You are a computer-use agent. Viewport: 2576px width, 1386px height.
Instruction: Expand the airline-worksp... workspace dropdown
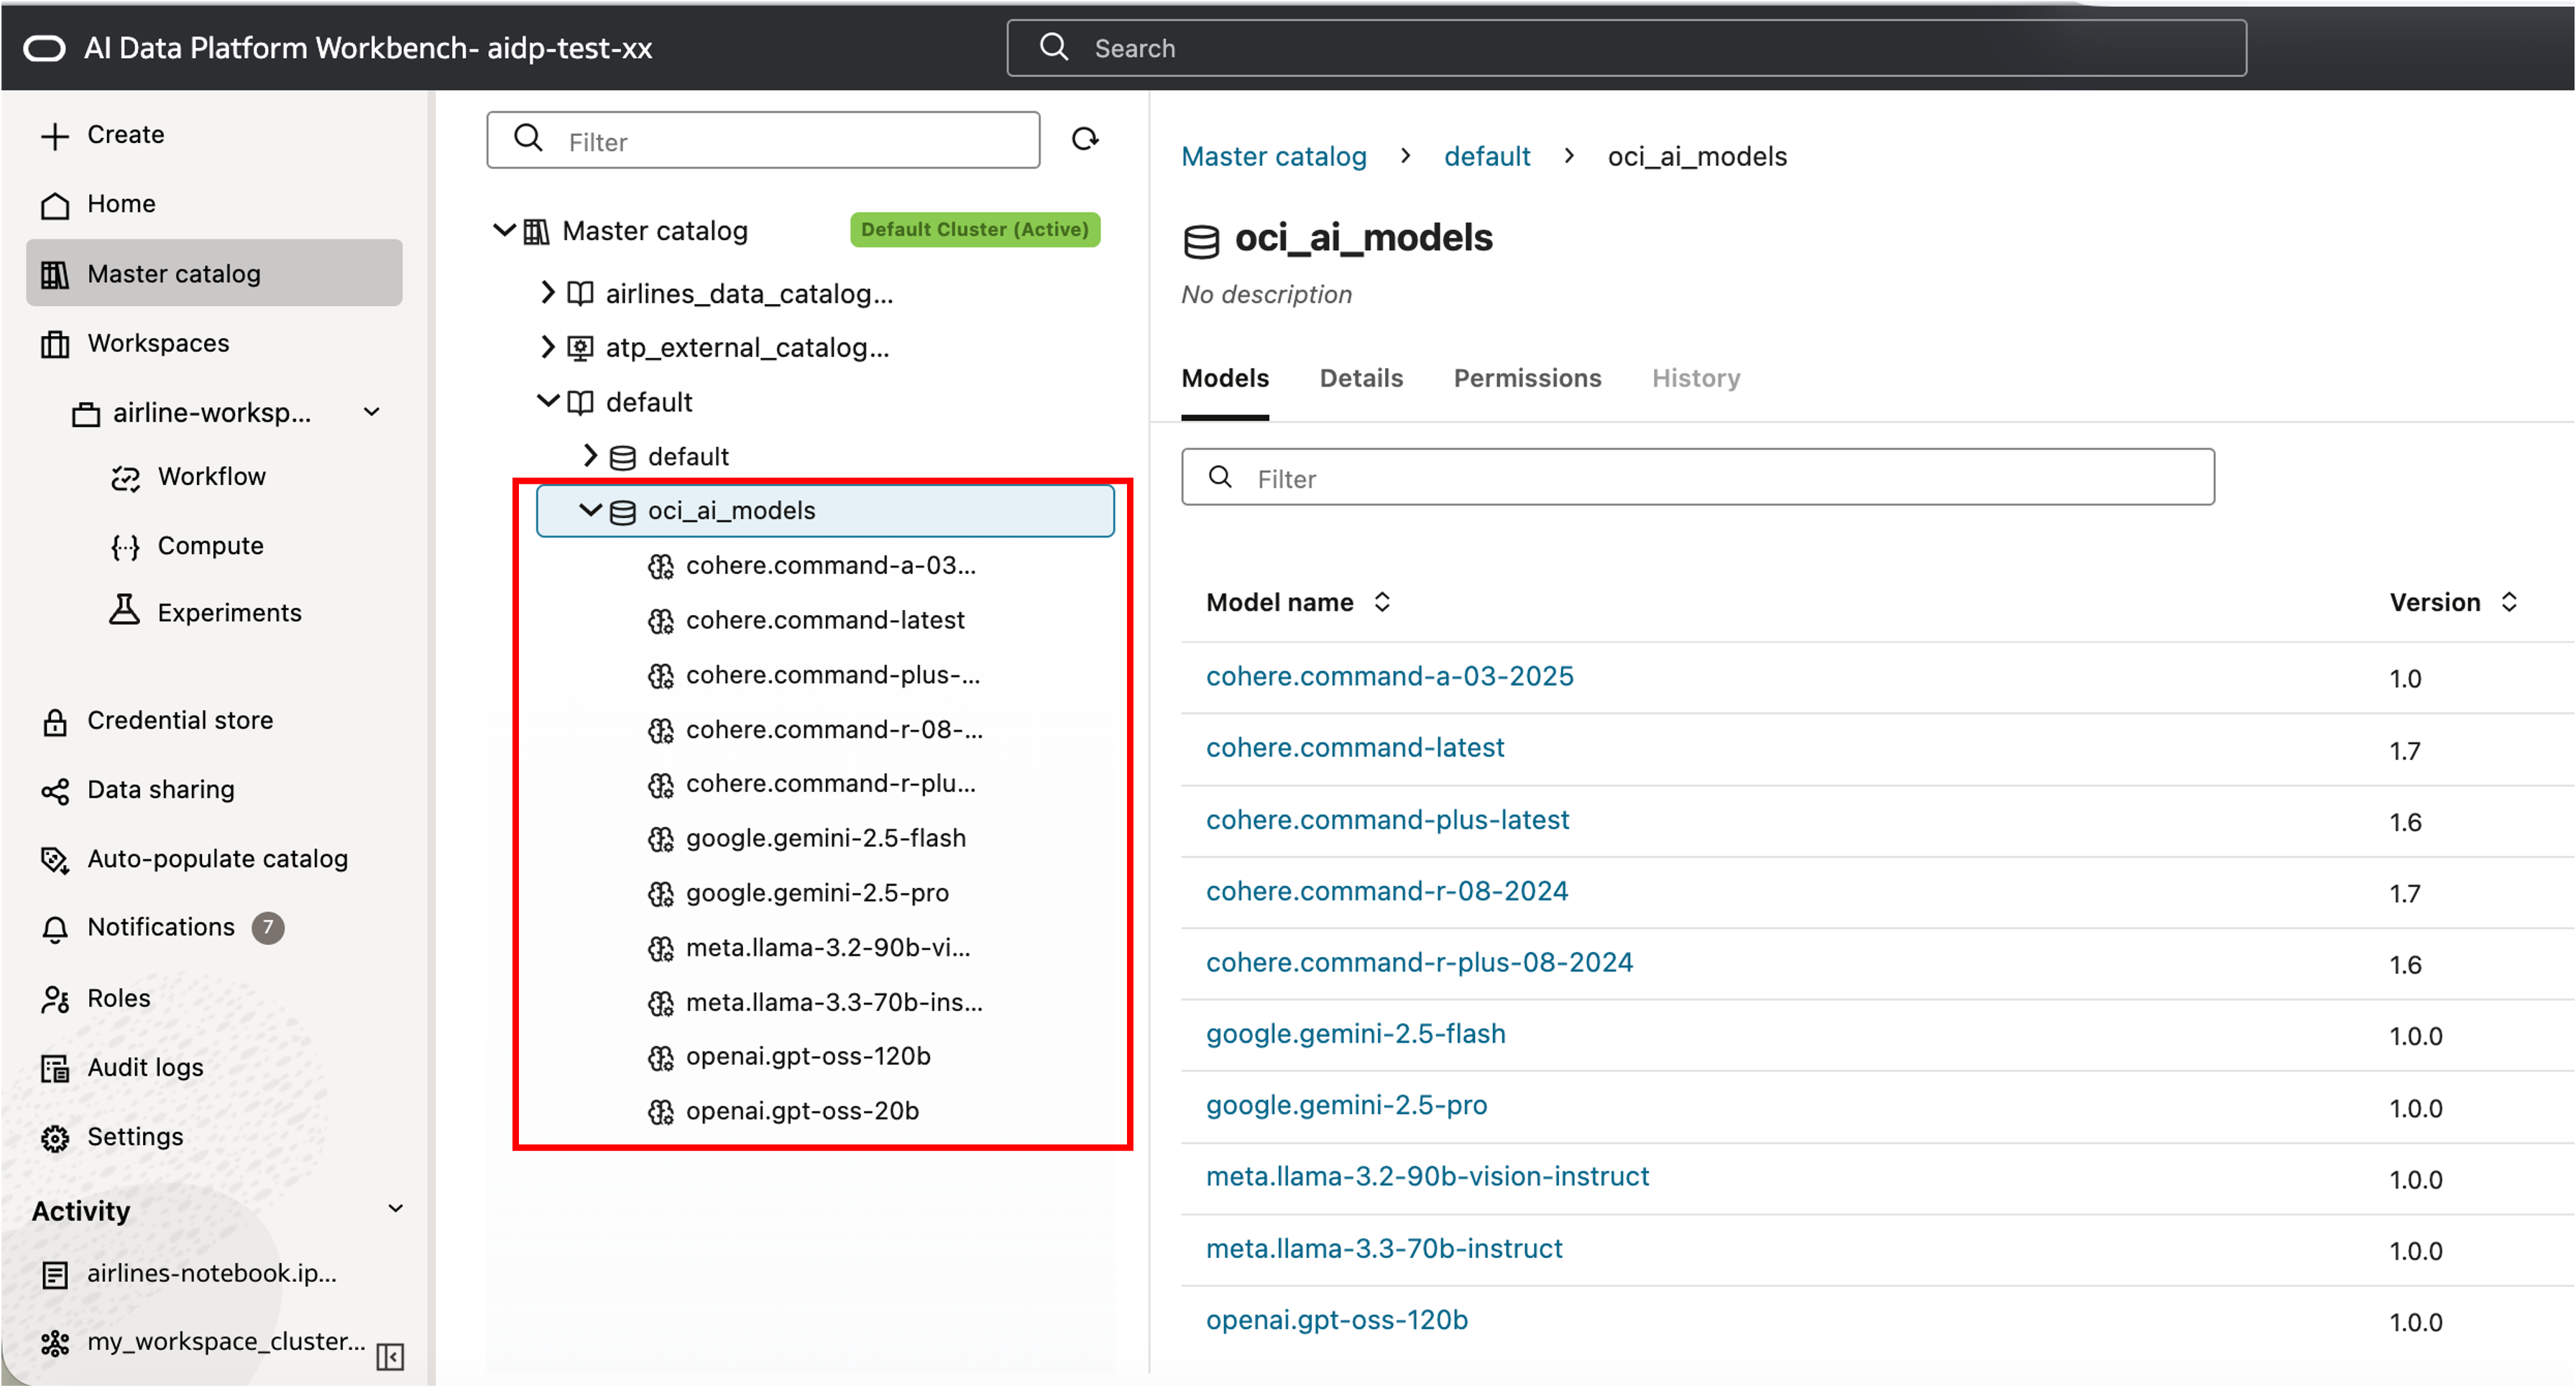(372, 412)
